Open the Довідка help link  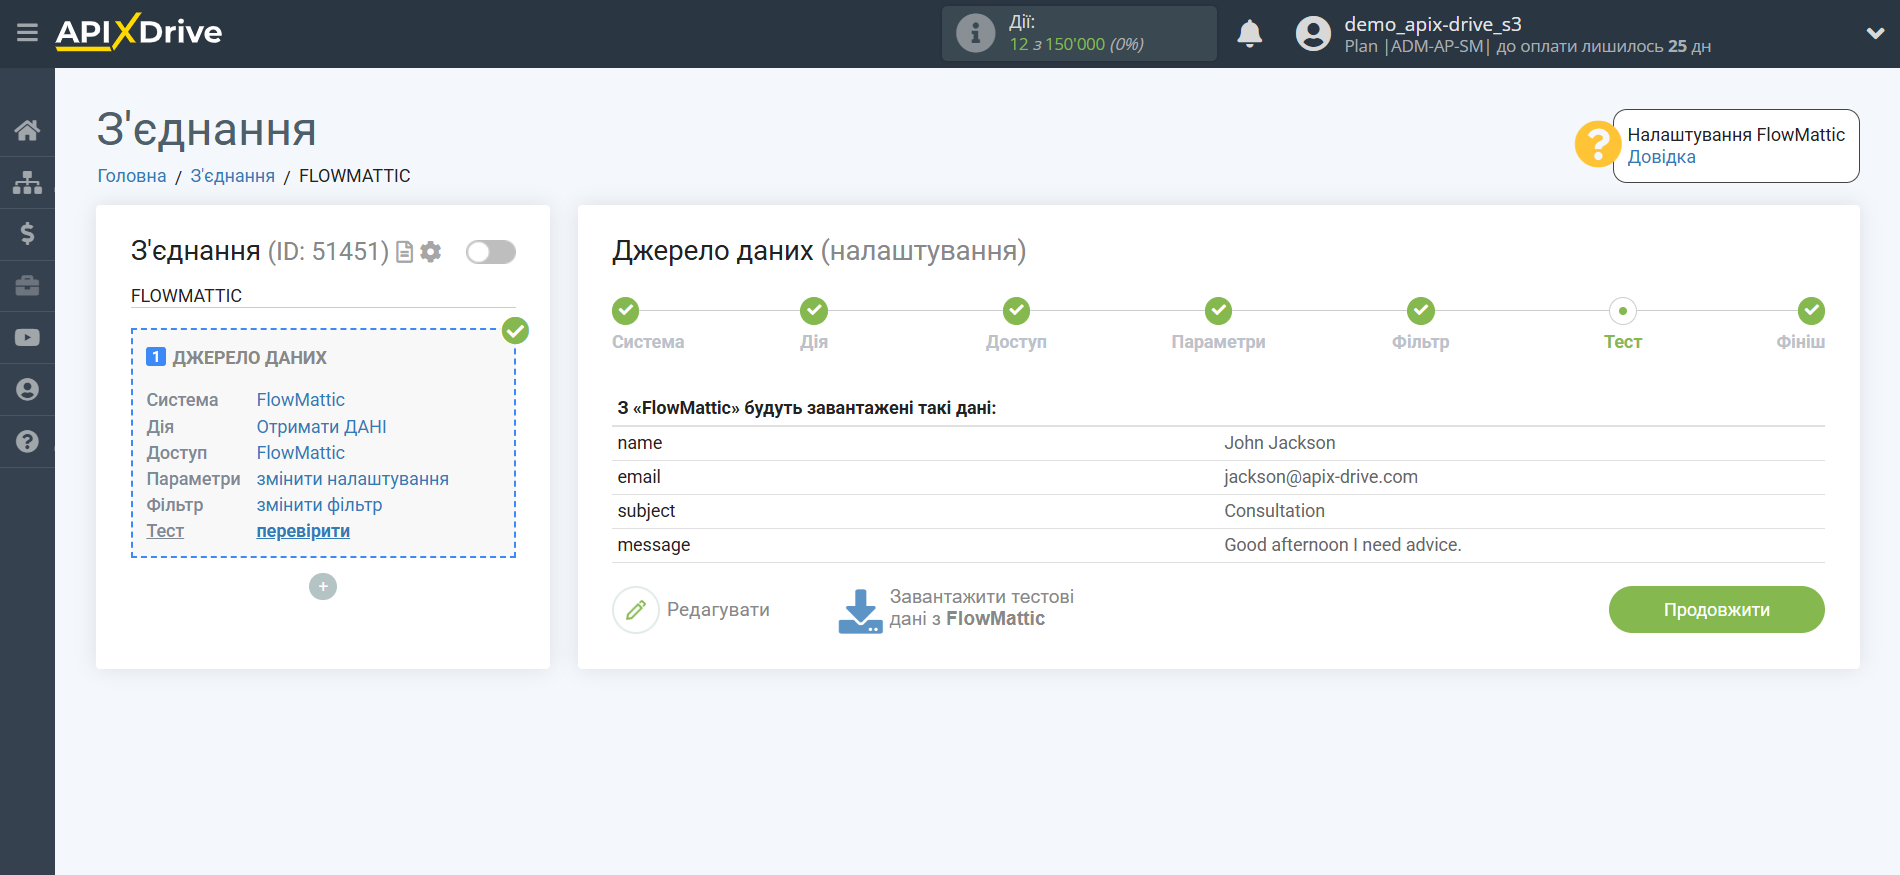tap(1661, 157)
